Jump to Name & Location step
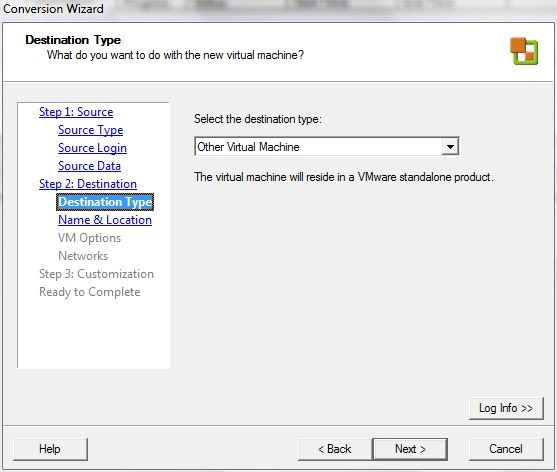The image size is (557, 472). tap(105, 220)
